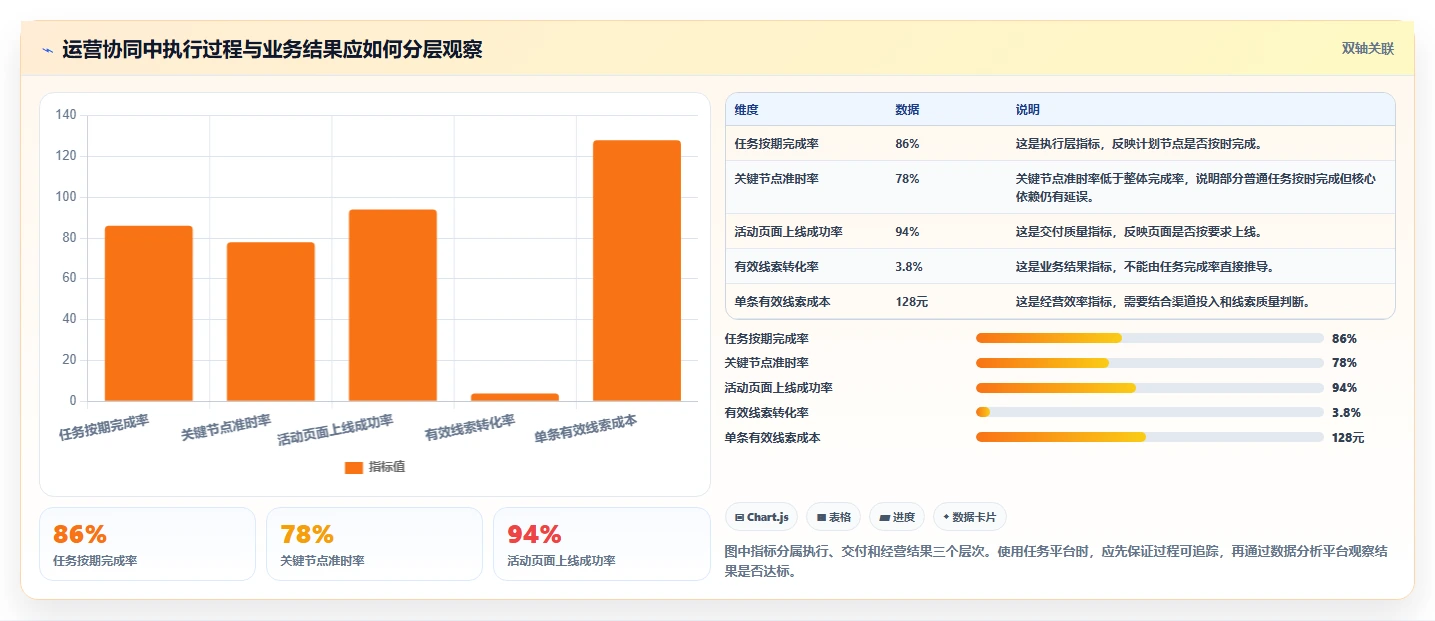The image size is (1435, 621).
Task: Click the 表格 tag chip
Action: pyautogui.click(x=833, y=517)
